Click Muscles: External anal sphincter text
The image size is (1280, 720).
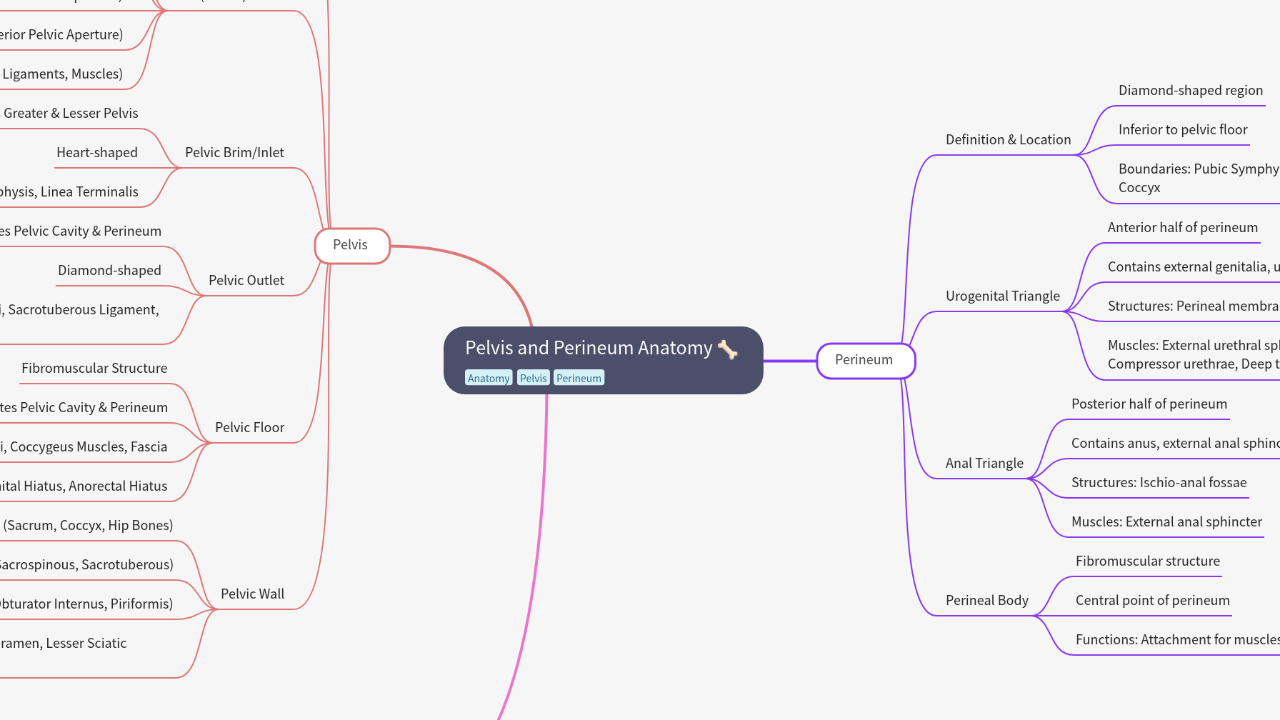(x=1167, y=522)
